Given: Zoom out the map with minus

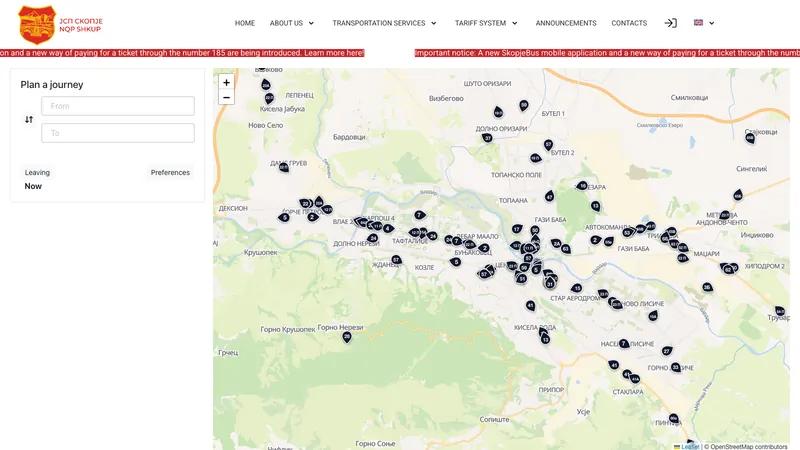Looking at the screenshot, I should [x=227, y=97].
